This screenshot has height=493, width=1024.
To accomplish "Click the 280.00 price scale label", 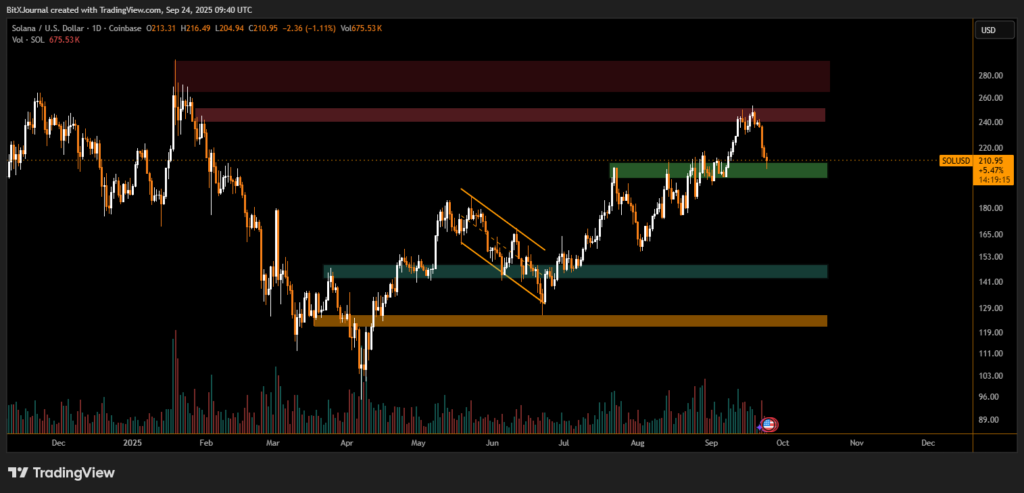I will click(989, 76).
